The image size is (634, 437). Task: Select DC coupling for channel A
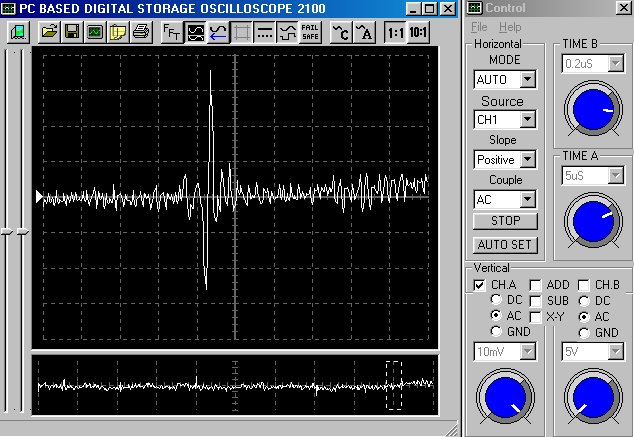pyautogui.click(x=497, y=300)
